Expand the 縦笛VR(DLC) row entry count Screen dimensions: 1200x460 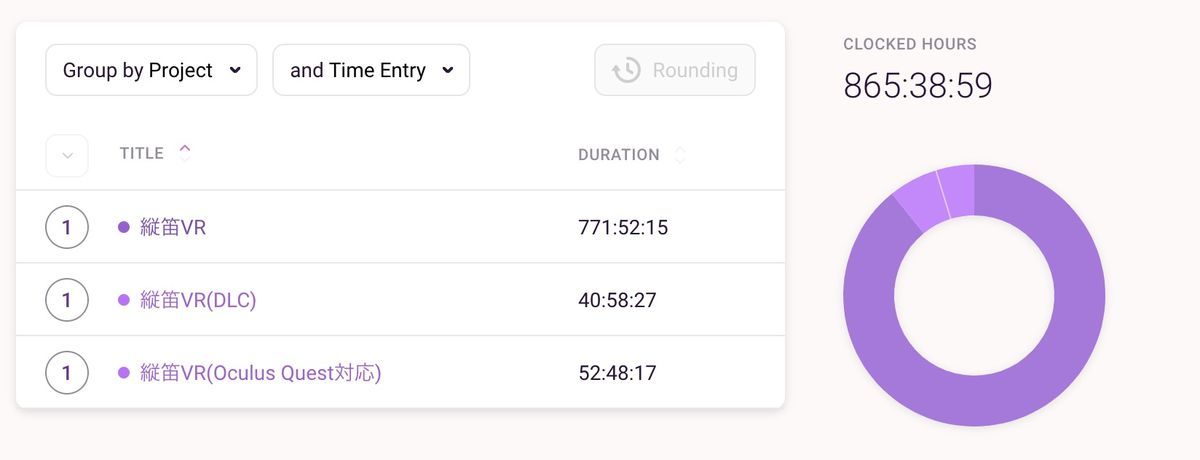tap(67, 300)
